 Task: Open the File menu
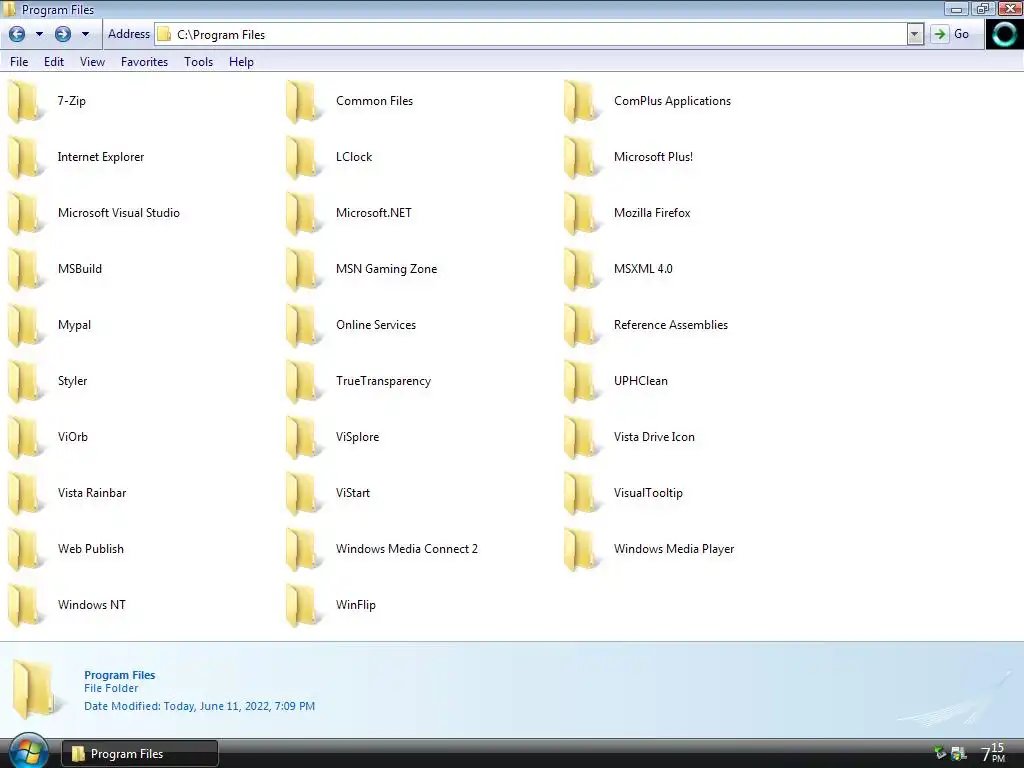pyautogui.click(x=19, y=61)
